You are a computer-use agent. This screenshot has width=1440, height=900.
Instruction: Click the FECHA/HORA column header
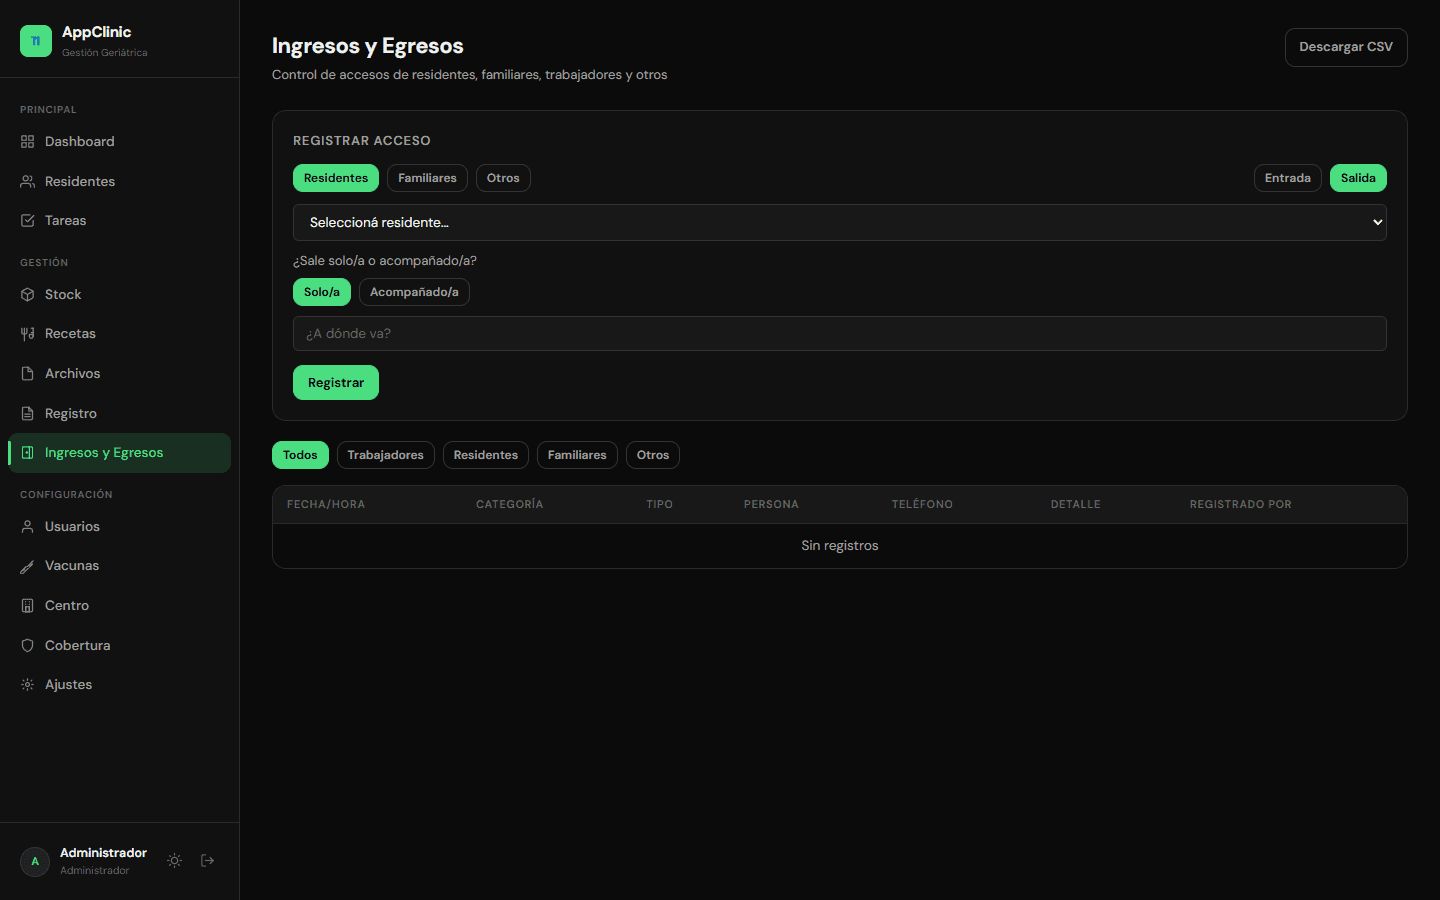point(326,505)
